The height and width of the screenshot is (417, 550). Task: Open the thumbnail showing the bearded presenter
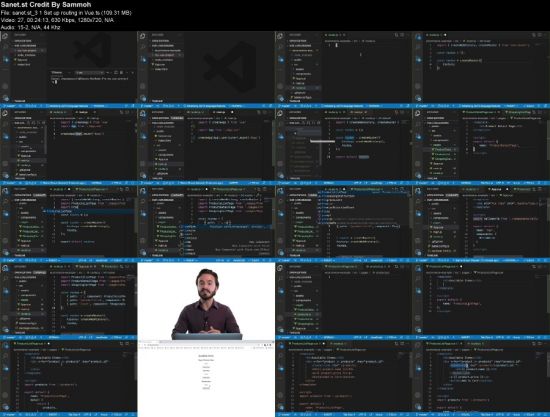pyautogui.click(x=206, y=301)
